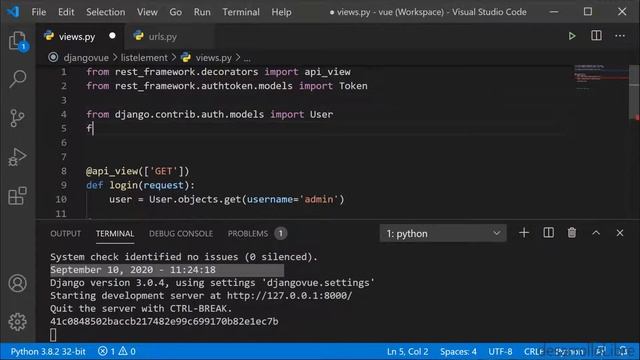The height and width of the screenshot is (360, 640).
Task: Run Python file with play button
Action: pyautogui.click(x=572, y=36)
